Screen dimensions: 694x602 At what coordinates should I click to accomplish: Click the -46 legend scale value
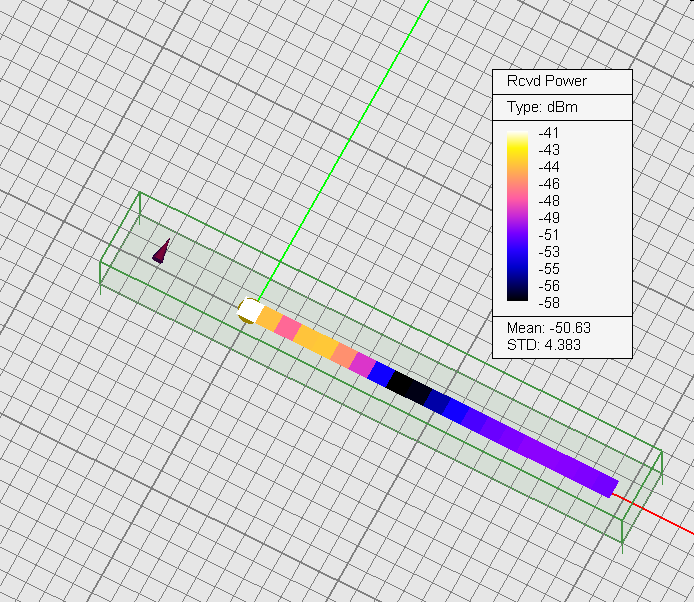pos(549,184)
